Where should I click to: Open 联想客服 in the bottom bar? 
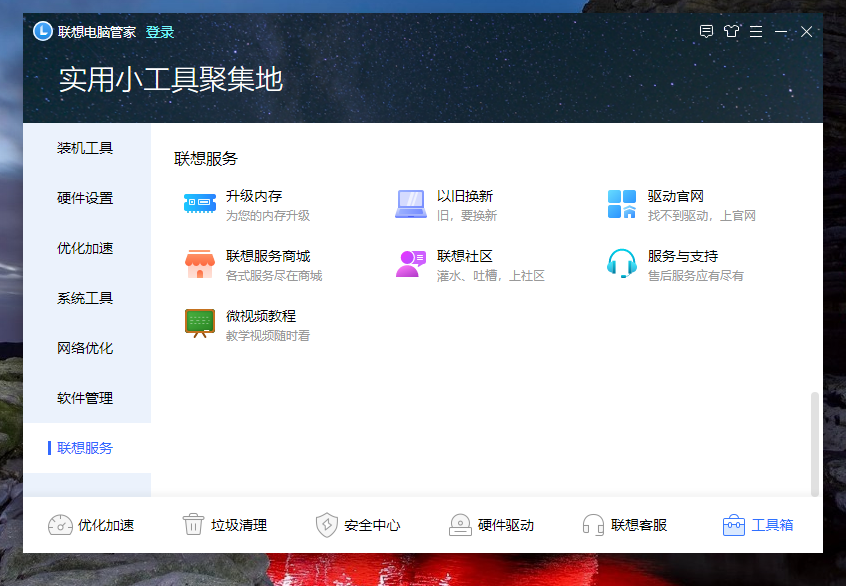(624, 525)
